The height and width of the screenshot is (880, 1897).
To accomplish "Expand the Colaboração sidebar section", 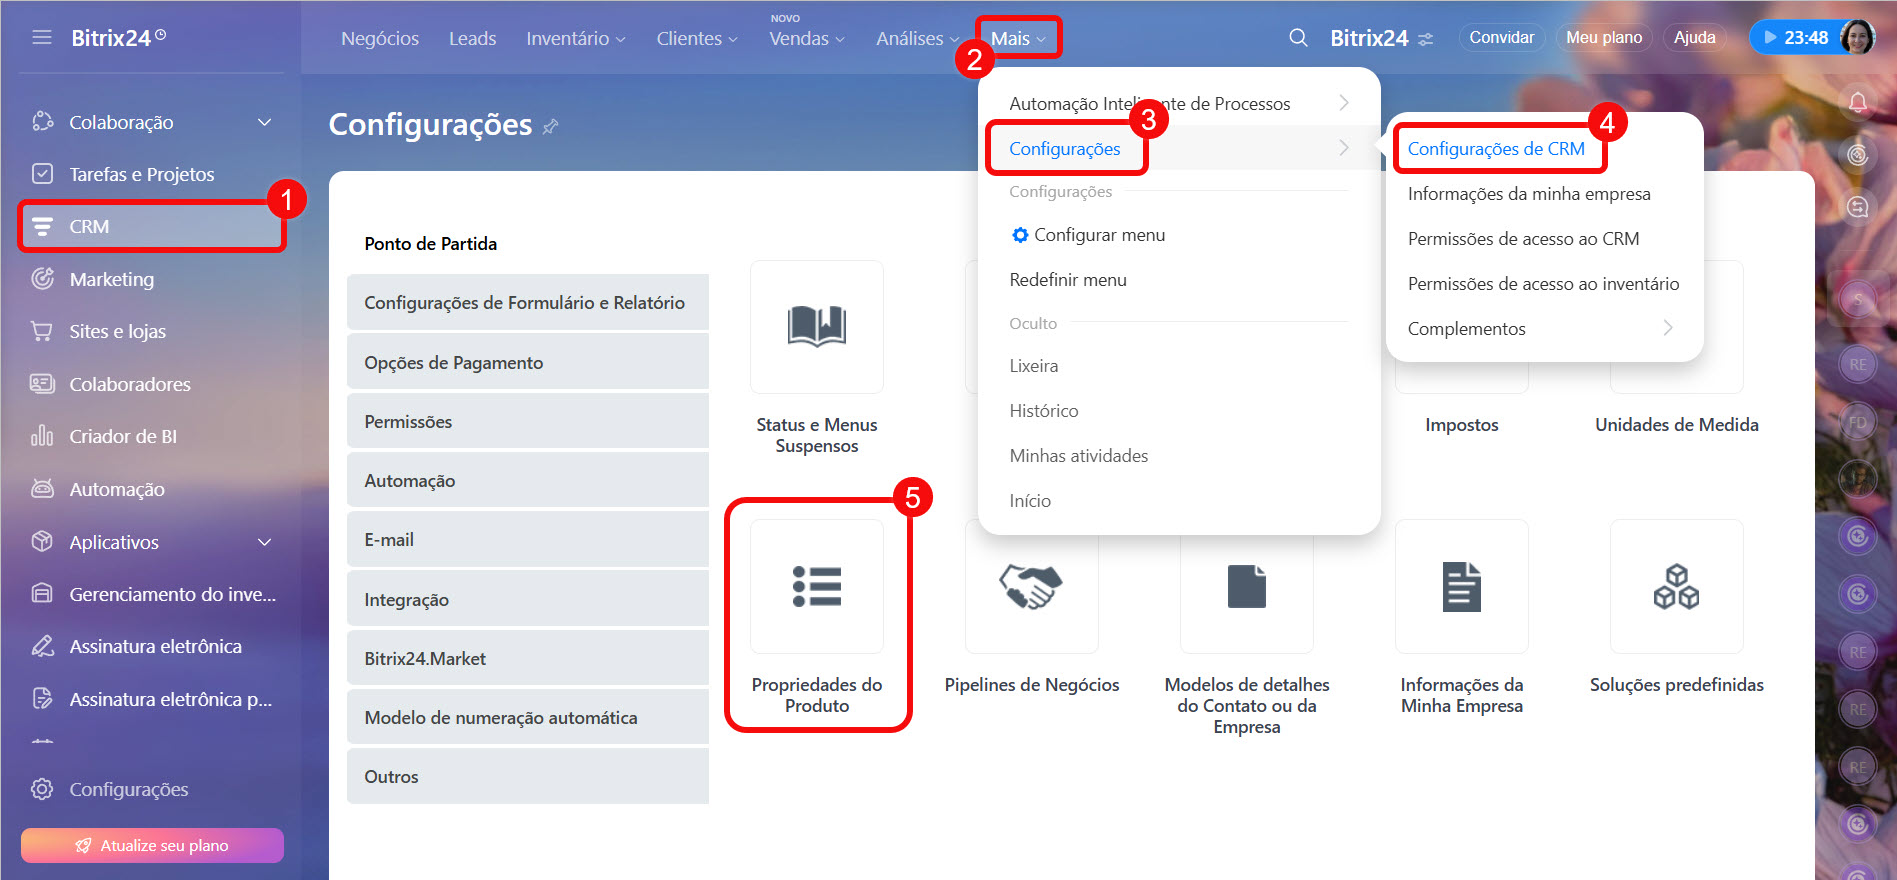I will tap(264, 122).
